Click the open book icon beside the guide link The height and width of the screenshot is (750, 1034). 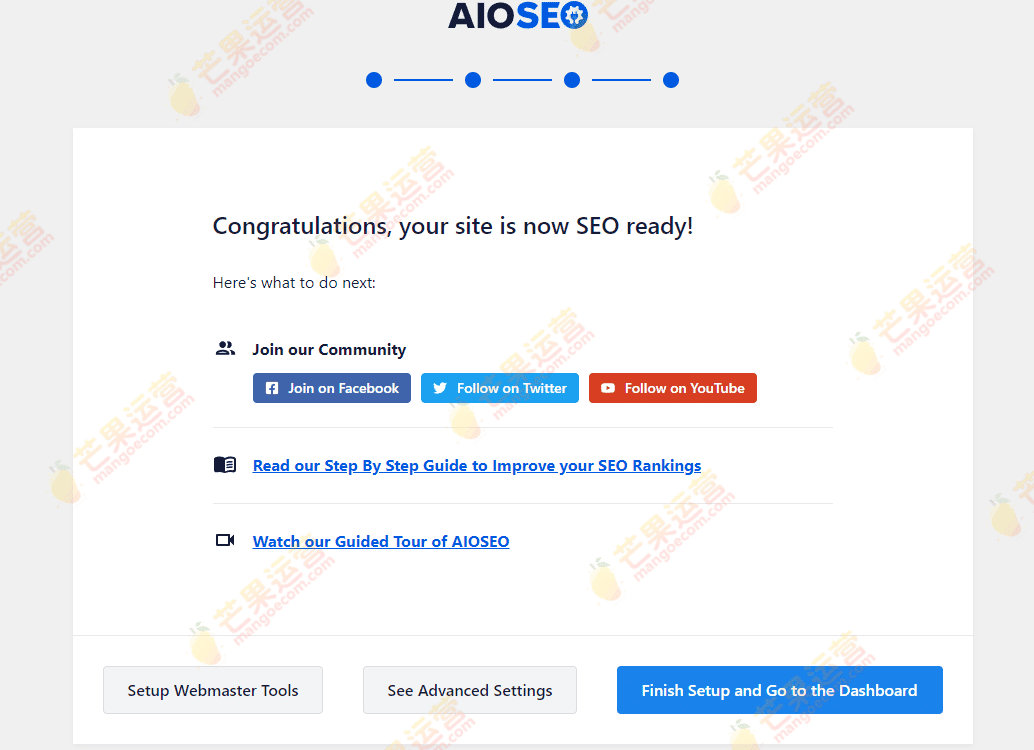225,464
